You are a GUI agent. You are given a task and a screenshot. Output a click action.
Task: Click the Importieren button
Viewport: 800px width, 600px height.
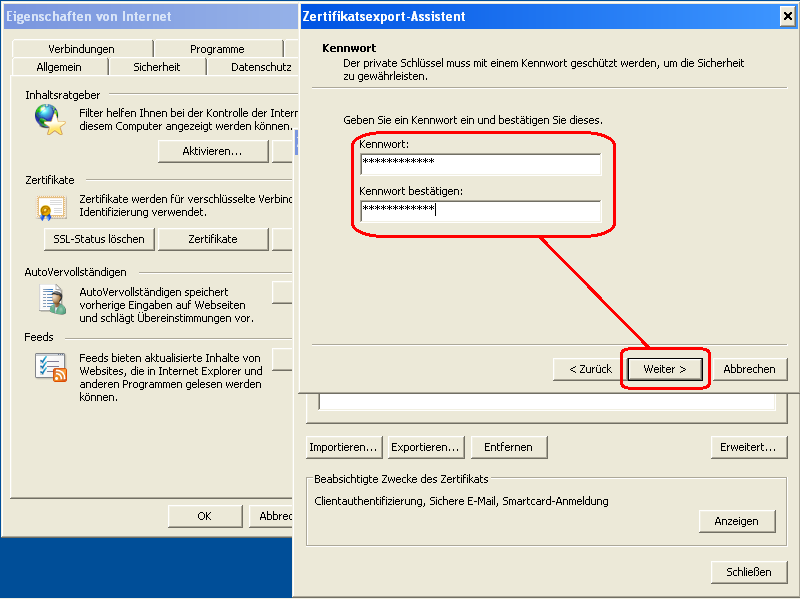coord(343,447)
